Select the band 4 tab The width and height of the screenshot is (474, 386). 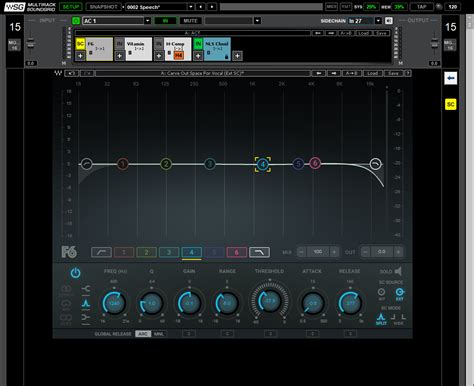coord(191,252)
